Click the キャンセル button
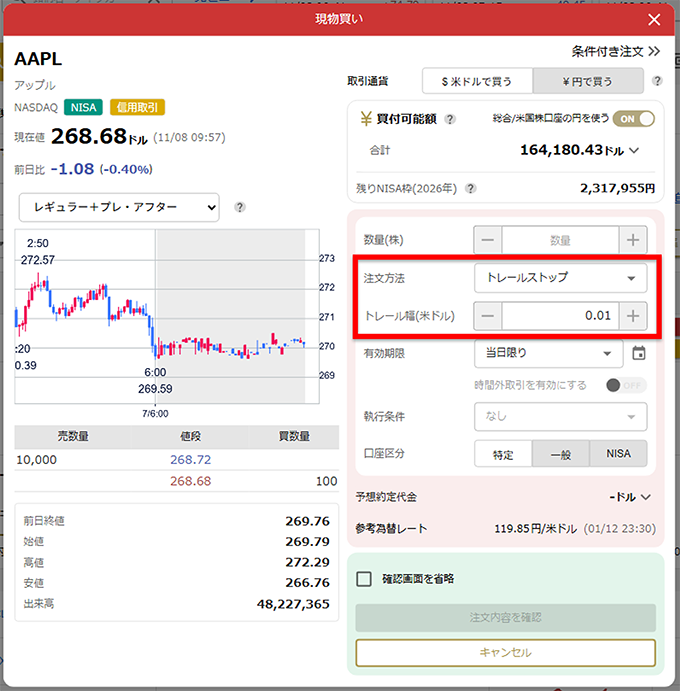680x691 pixels. coord(505,652)
